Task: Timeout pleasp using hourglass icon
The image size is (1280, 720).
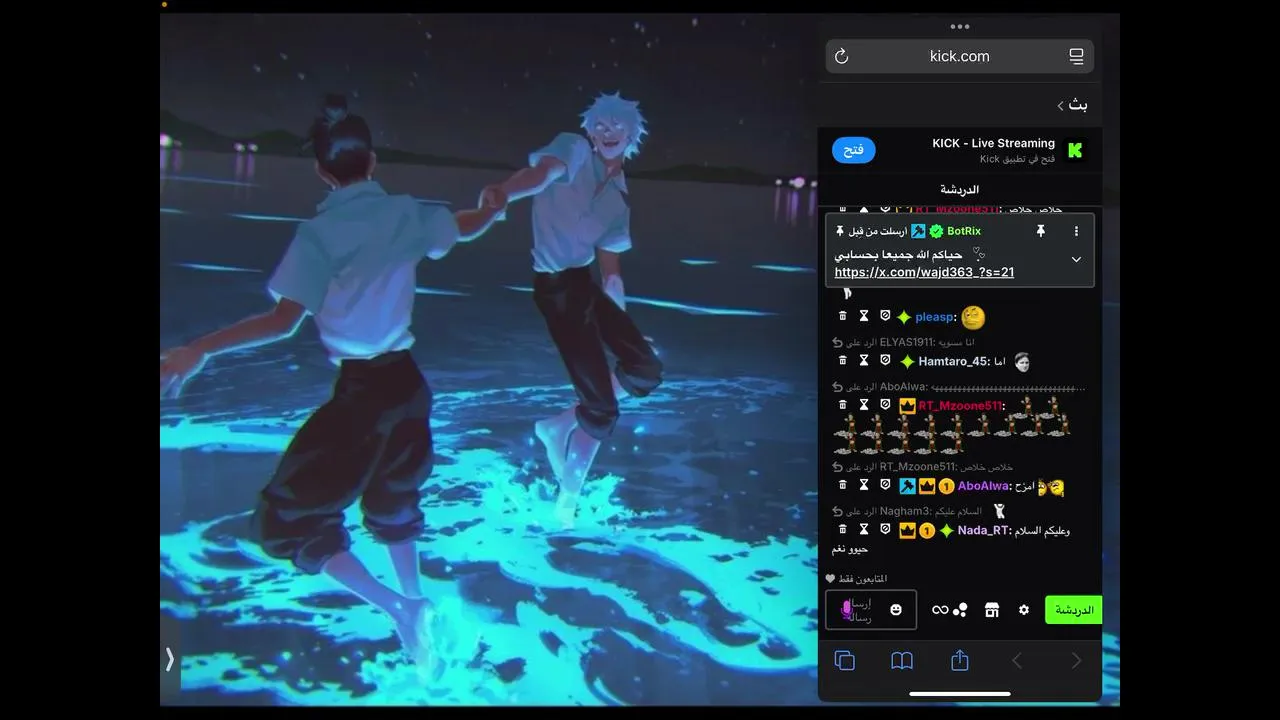Action: [864, 316]
